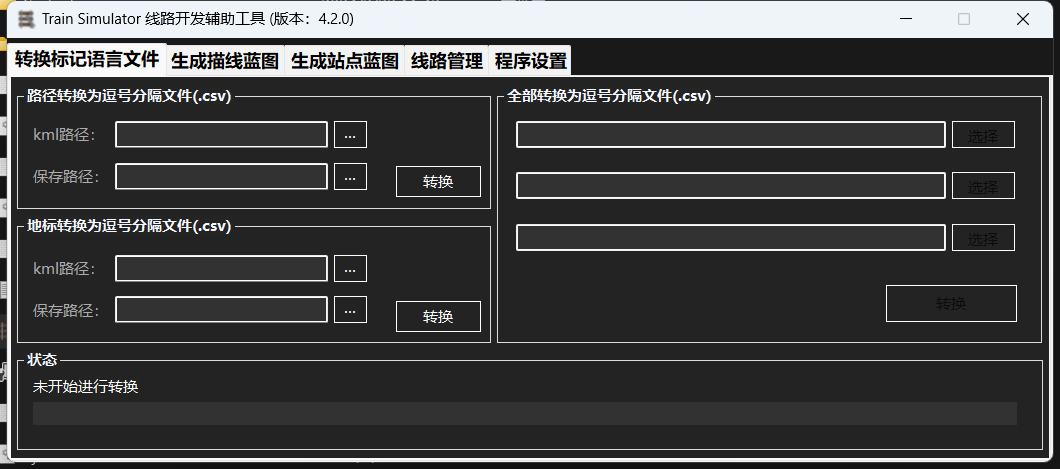Browse 保存路径 with ... button in 地标转换 group
Image resolution: width=1060 pixels, height=469 pixels.
(x=350, y=310)
